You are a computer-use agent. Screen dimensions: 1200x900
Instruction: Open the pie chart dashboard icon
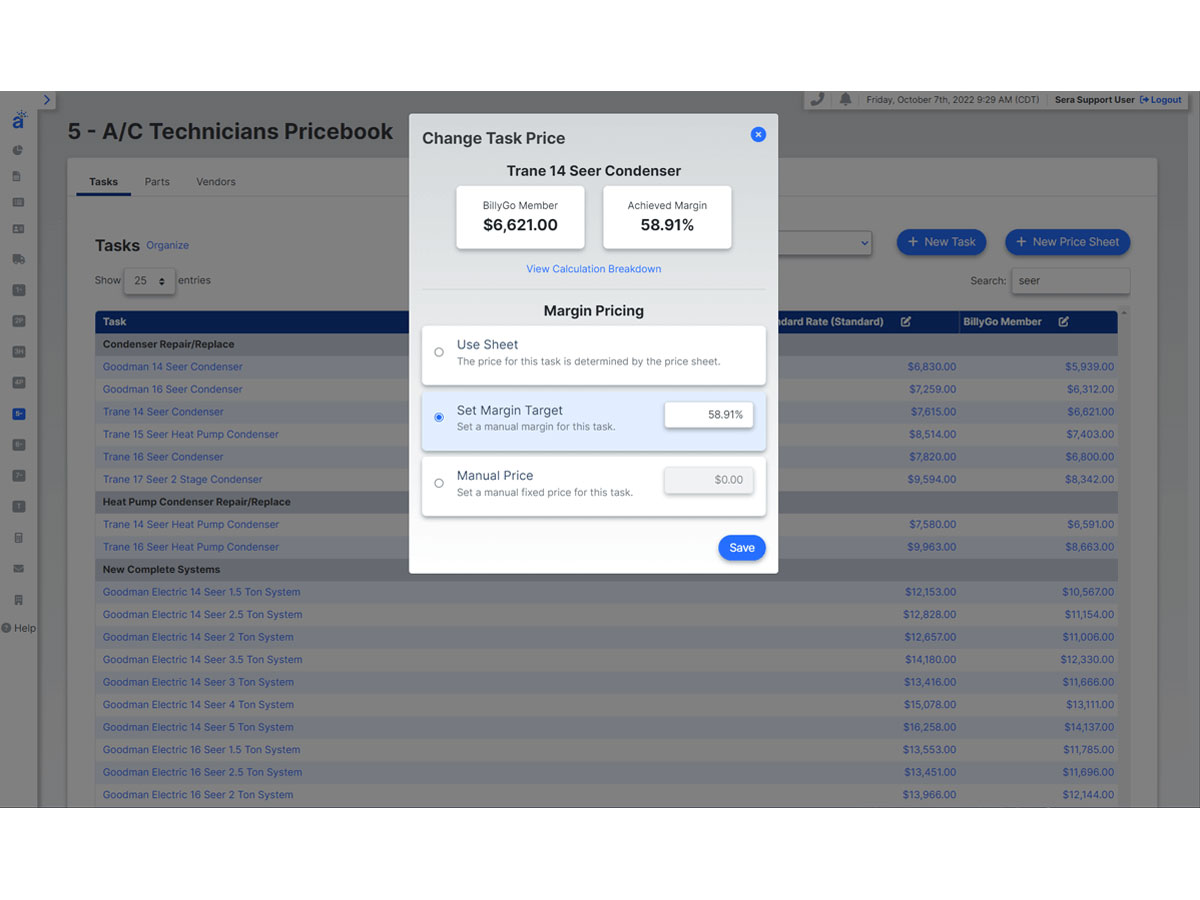18,151
